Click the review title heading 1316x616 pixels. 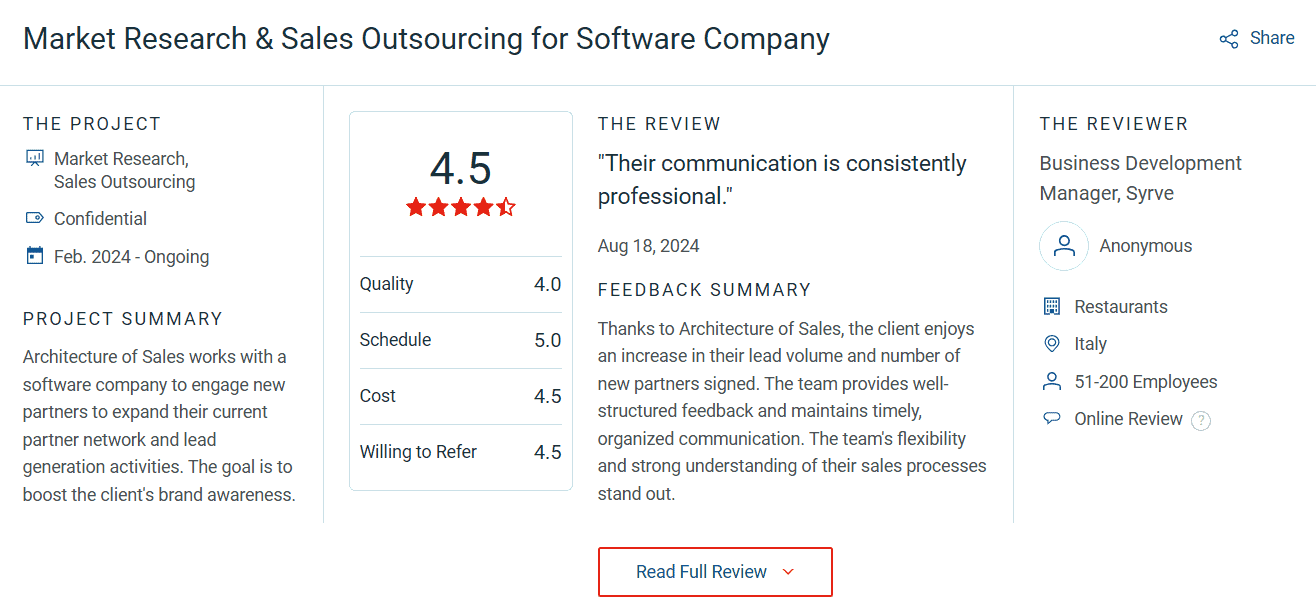point(426,39)
